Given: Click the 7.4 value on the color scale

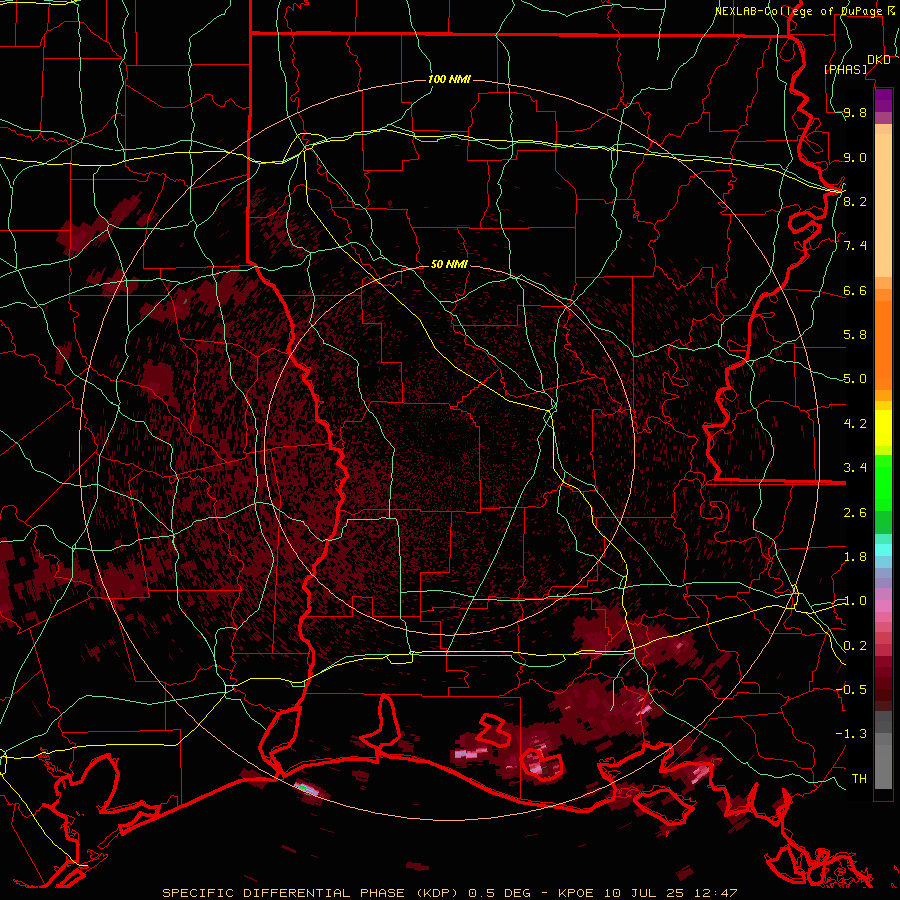Looking at the screenshot, I should [855, 246].
